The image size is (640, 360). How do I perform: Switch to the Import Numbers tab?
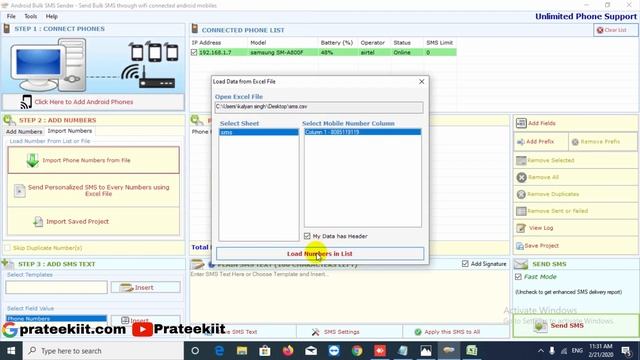click(x=70, y=131)
